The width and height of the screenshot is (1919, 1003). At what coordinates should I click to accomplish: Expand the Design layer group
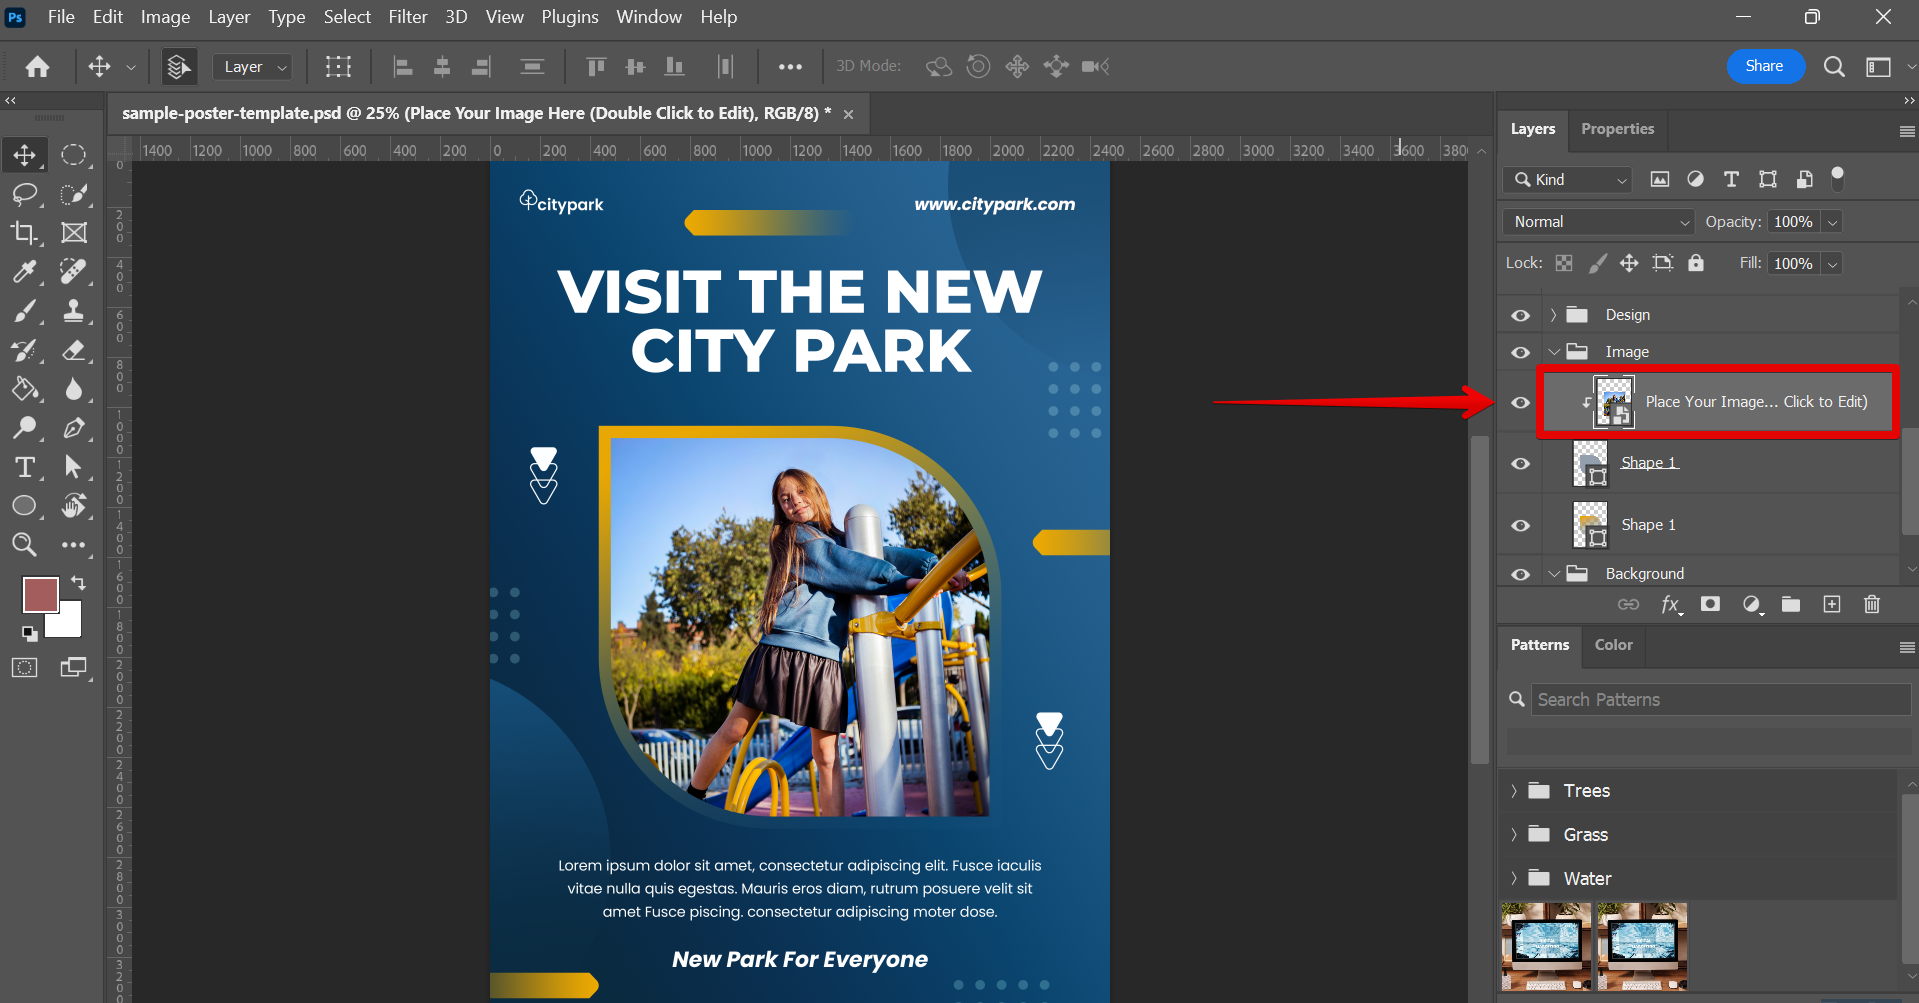point(1553,315)
